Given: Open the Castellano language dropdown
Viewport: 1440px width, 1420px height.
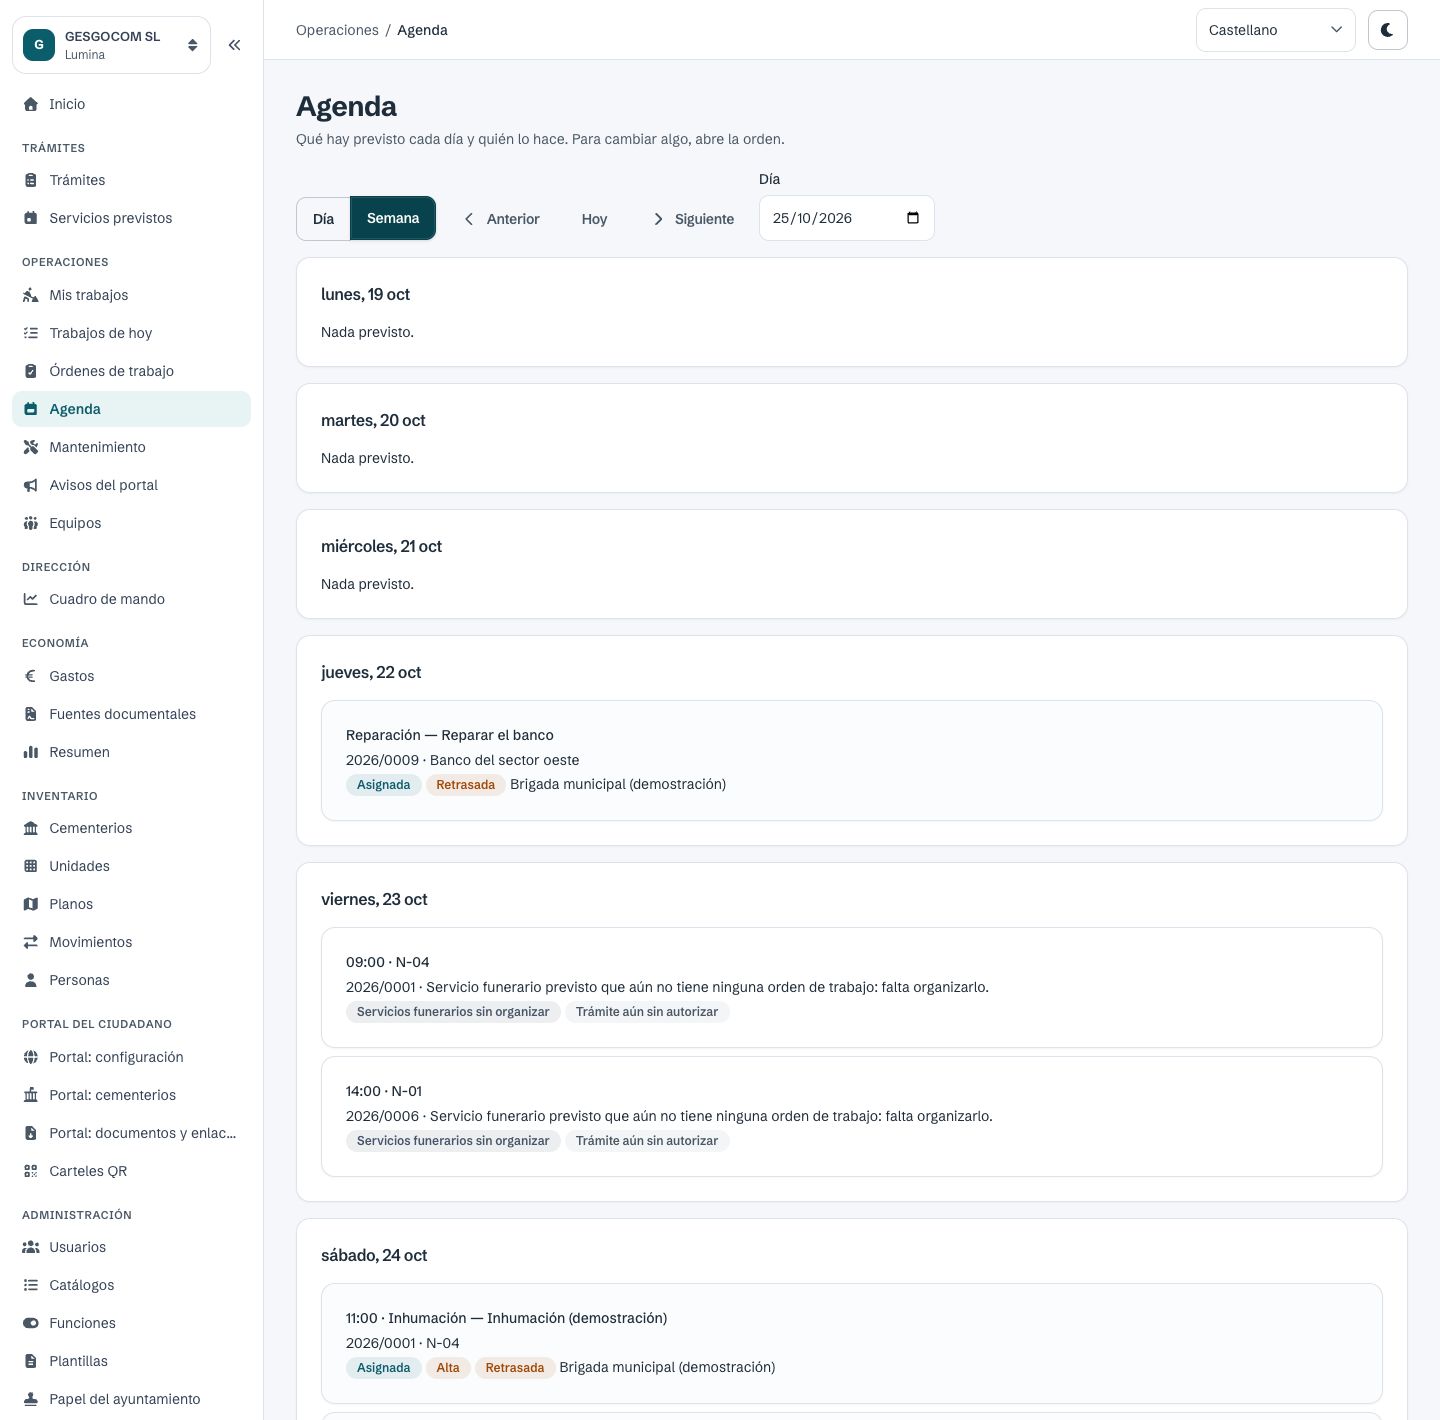Looking at the screenshot, I should pos(1275,30).
